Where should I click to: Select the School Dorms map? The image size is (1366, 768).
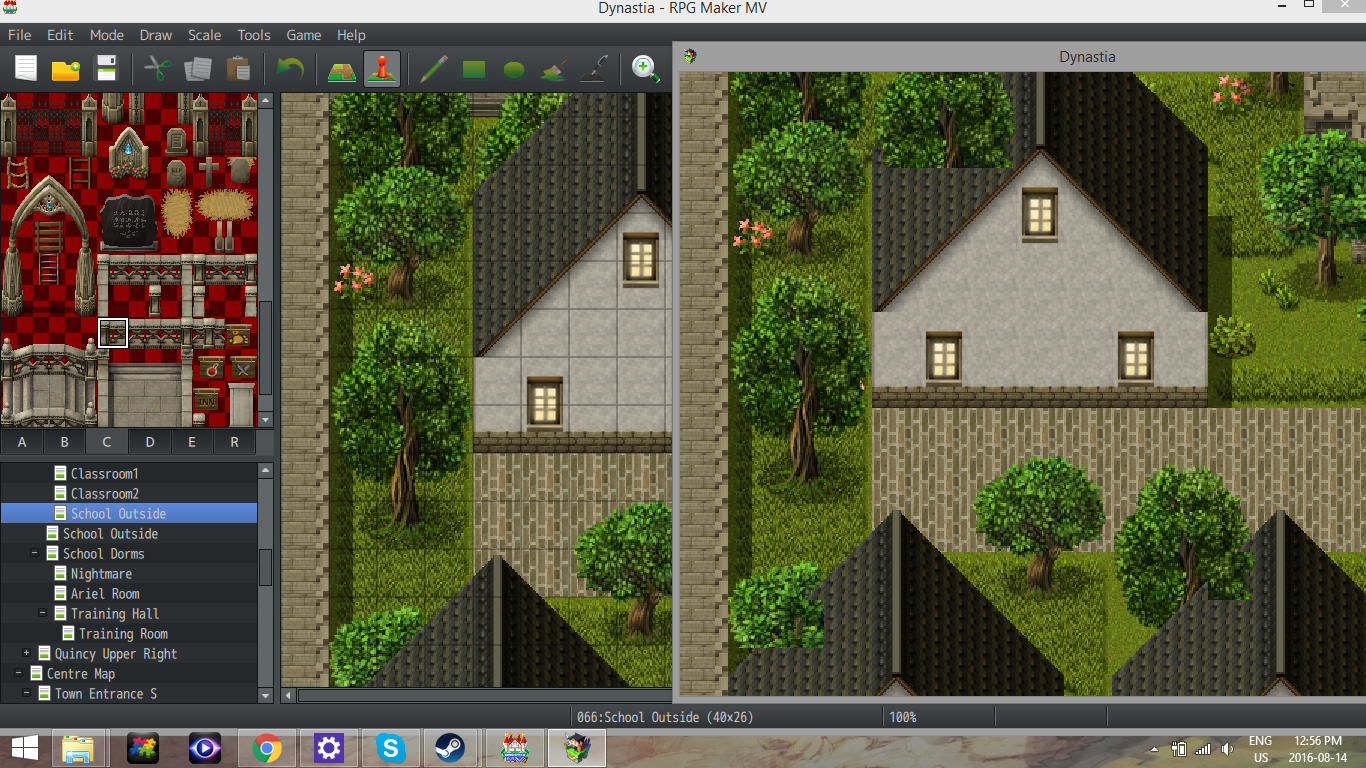click(x=103, y=553)
